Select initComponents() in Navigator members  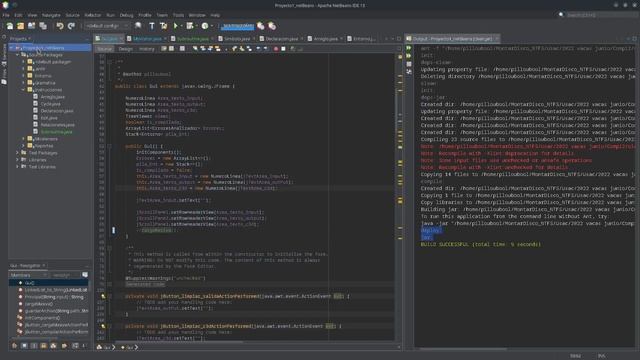point(42,318)
